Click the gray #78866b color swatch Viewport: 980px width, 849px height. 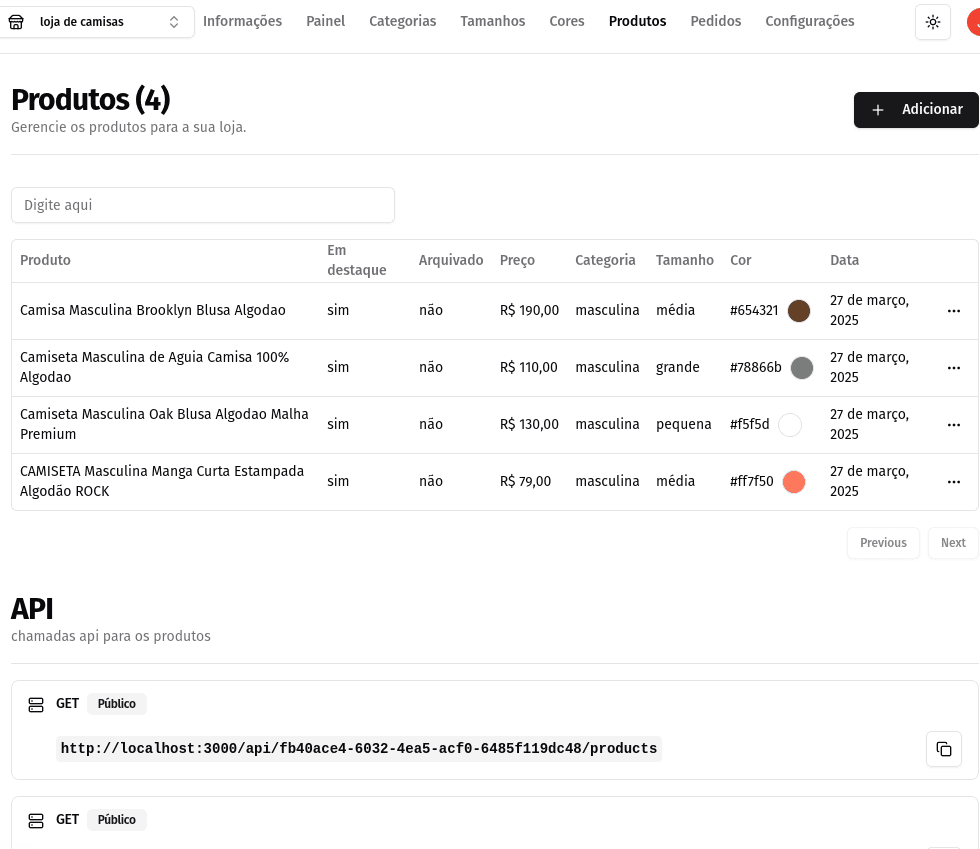point(802,368)
